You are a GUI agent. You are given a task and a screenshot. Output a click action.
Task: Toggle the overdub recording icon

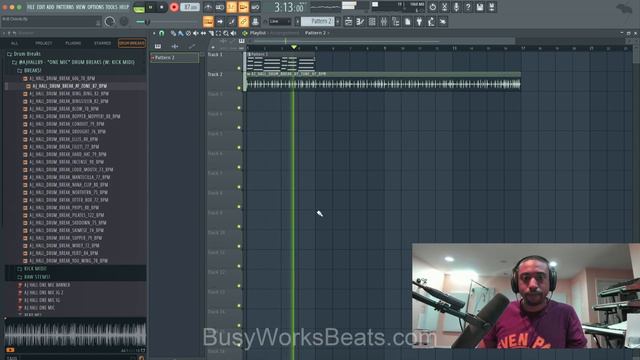click(x=243, y=7)
